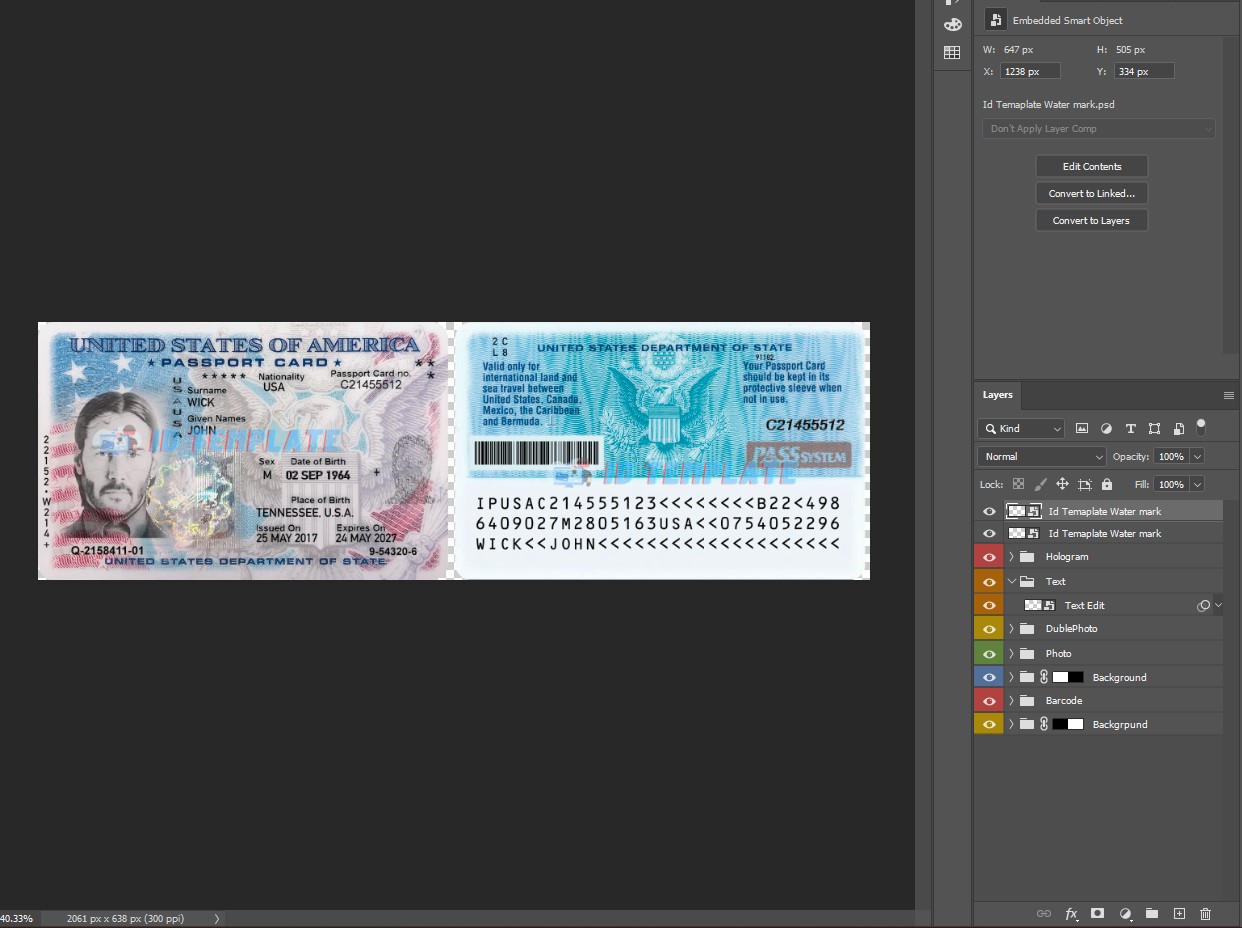
Task: Add a layer style with fx icon
Action: pyautogui.click(x=1071, y=913)
